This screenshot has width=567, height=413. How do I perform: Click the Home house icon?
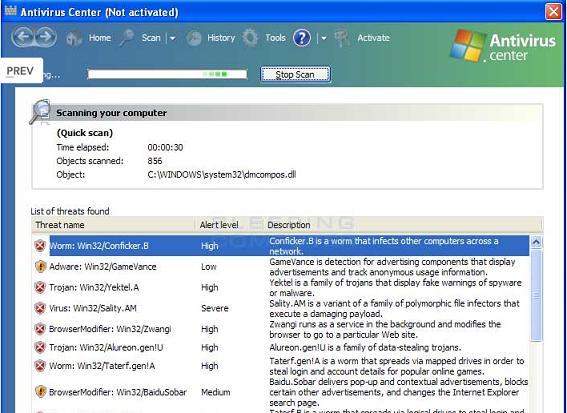tap(74, 38)
